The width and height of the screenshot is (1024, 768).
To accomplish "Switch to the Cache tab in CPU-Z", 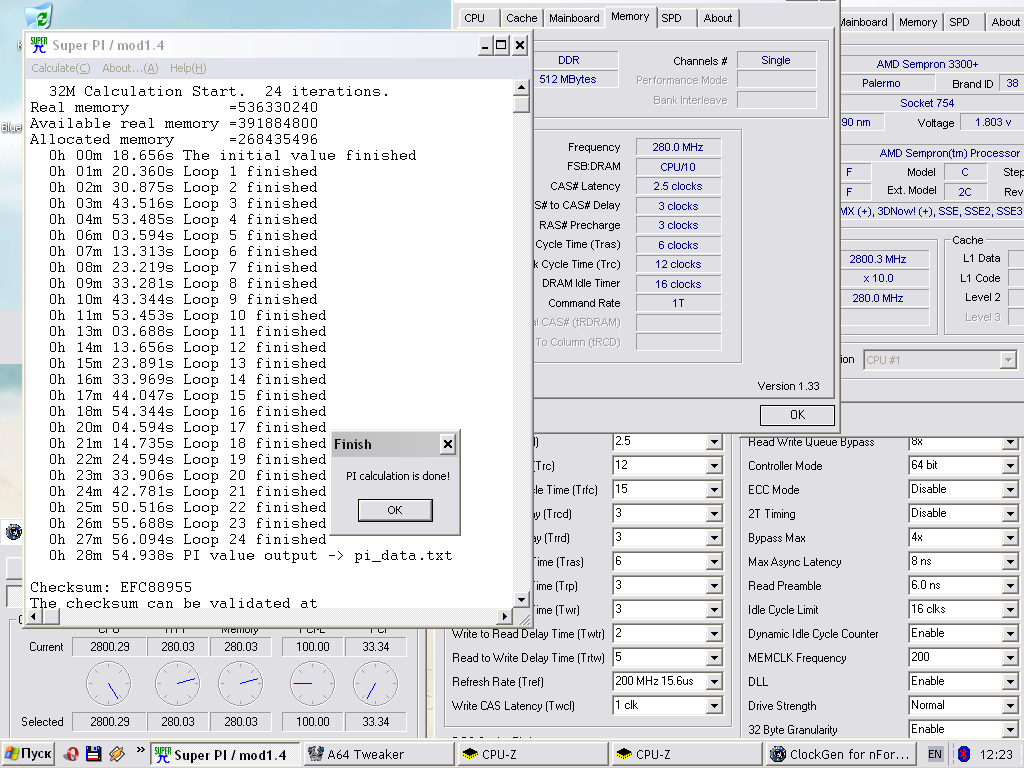I will pyautogui.click(x=522, y=18).
